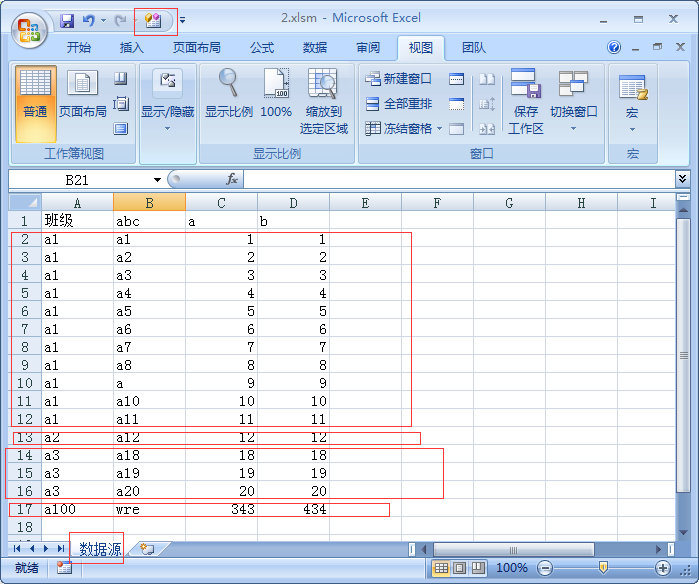This screenshot has height=584, width=699.
Task: Open the 团队 tab
Action: click(x=473, y=48)
